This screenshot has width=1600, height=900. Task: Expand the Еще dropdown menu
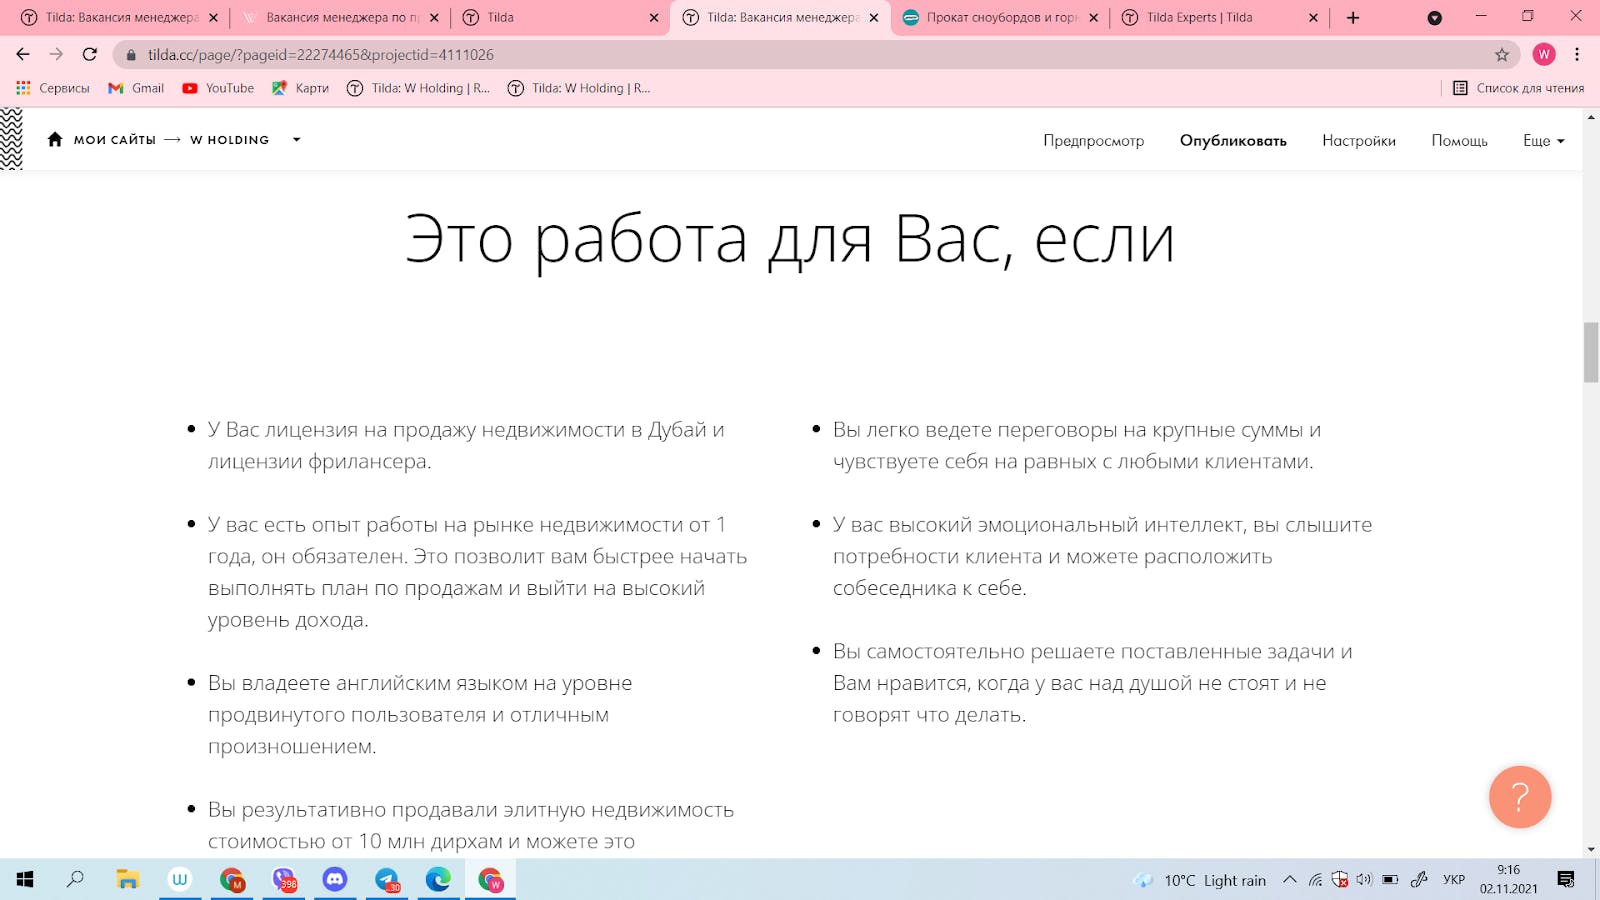pos(1543,141)
